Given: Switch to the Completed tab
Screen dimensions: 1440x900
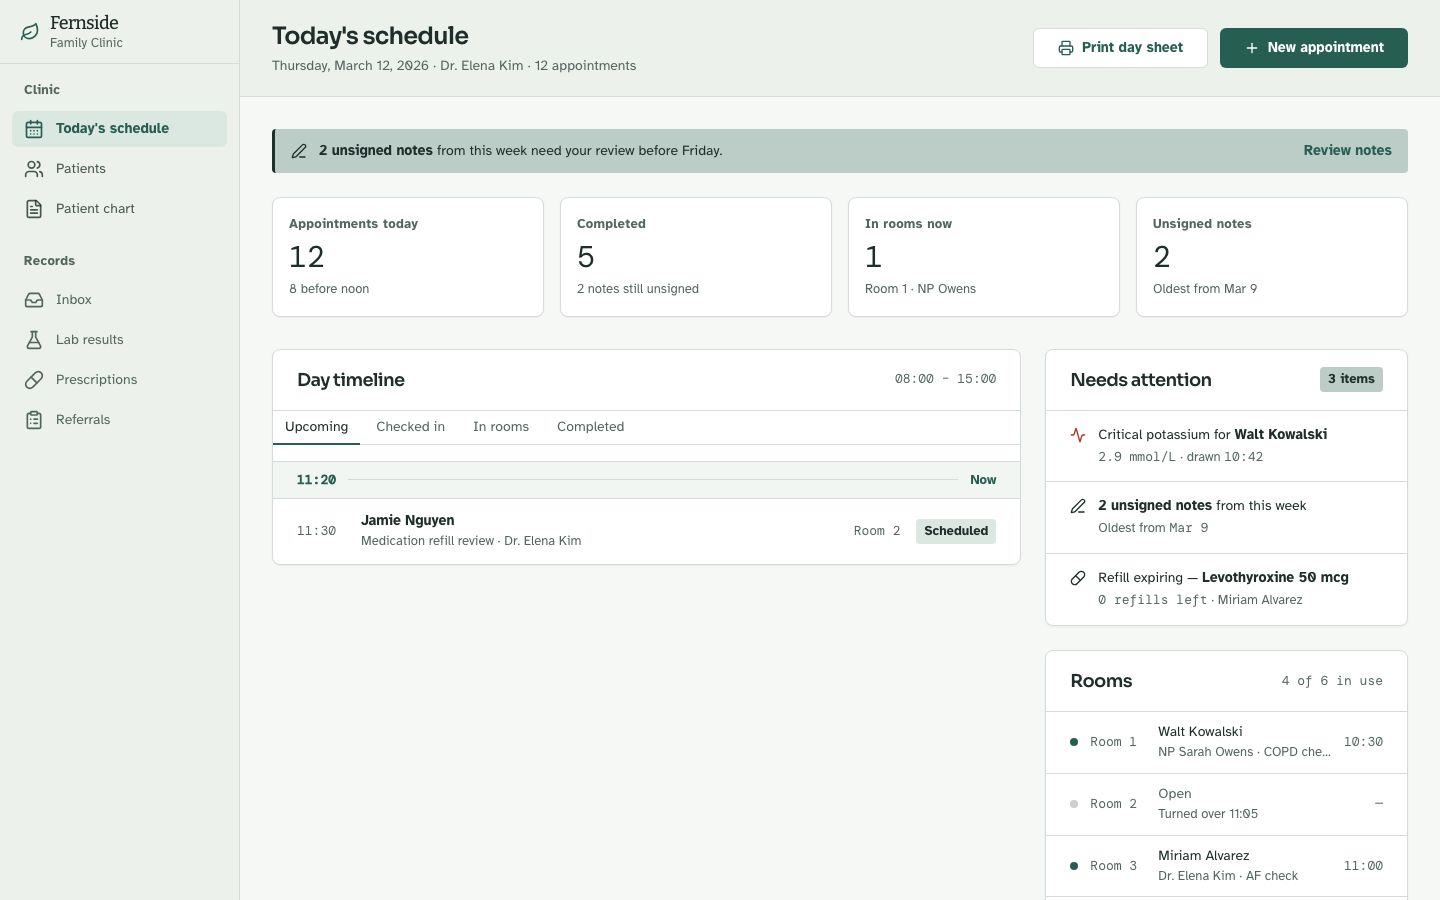Looking at the screenshot, I should click(590, 427).
